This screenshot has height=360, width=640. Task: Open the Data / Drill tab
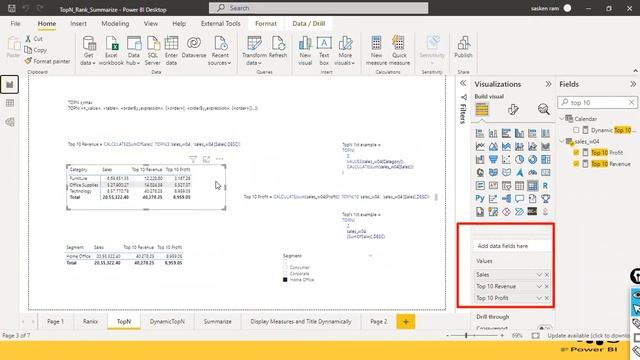[309, 24]
